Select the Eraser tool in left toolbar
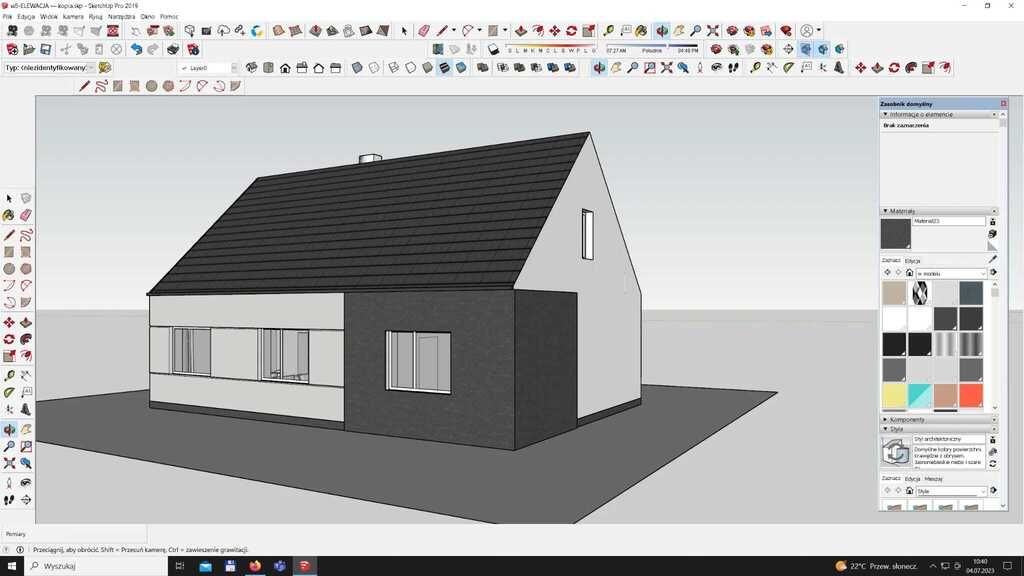This screenshot has width=1024, height=576. (26, 215)
